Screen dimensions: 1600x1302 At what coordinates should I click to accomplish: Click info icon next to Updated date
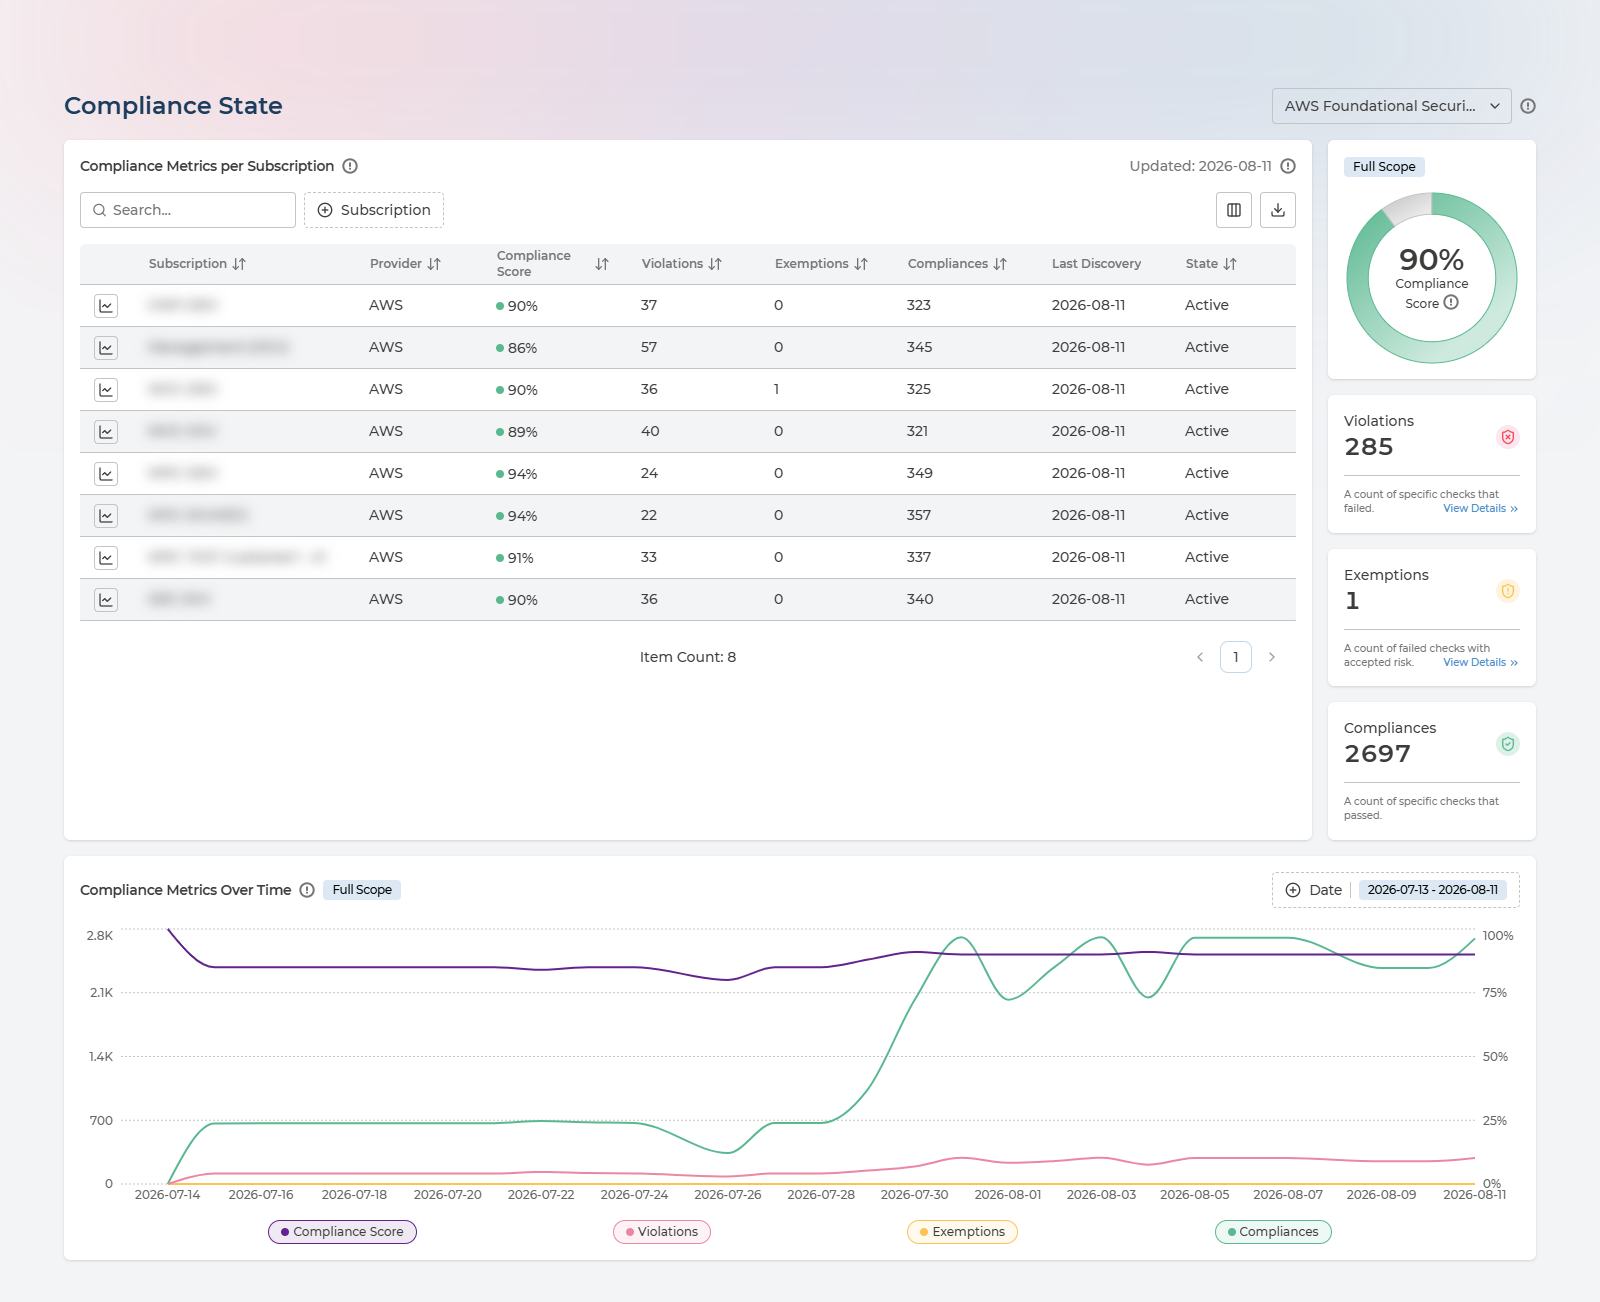1288,166
